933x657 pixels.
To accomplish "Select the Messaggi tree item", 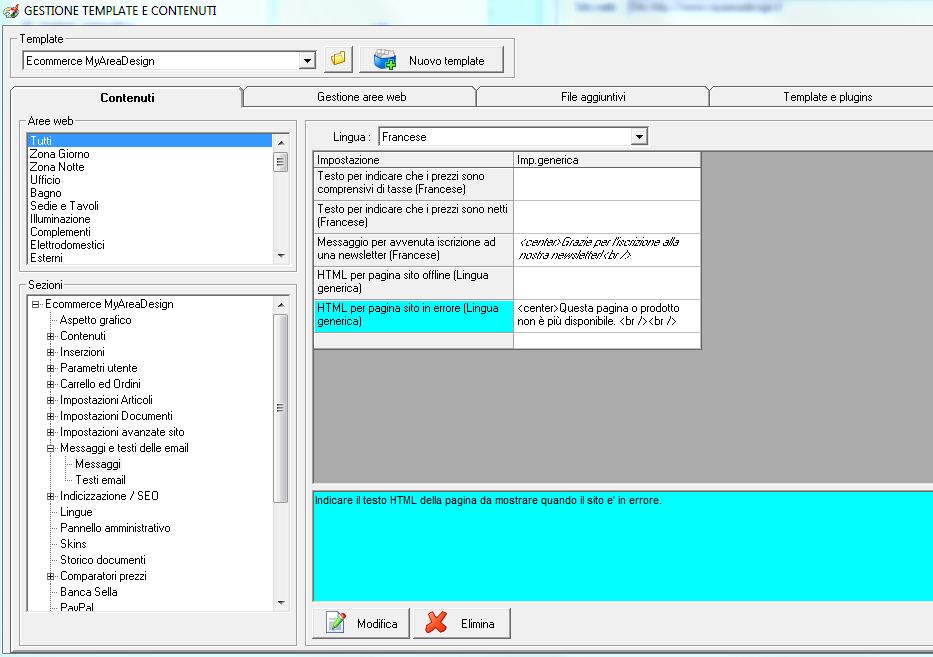I will [98, 464].
